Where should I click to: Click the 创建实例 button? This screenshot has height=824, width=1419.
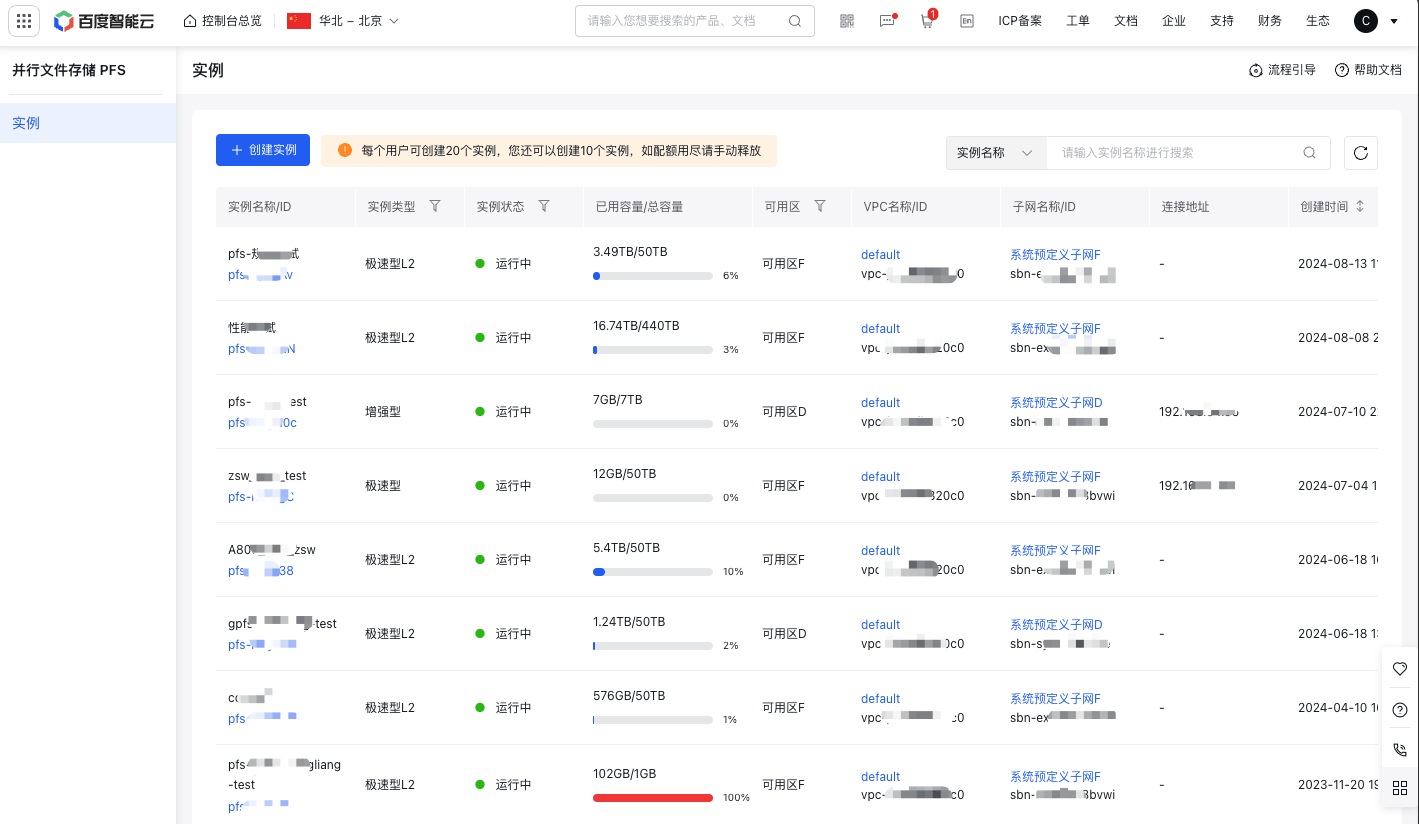coord(263,150)
